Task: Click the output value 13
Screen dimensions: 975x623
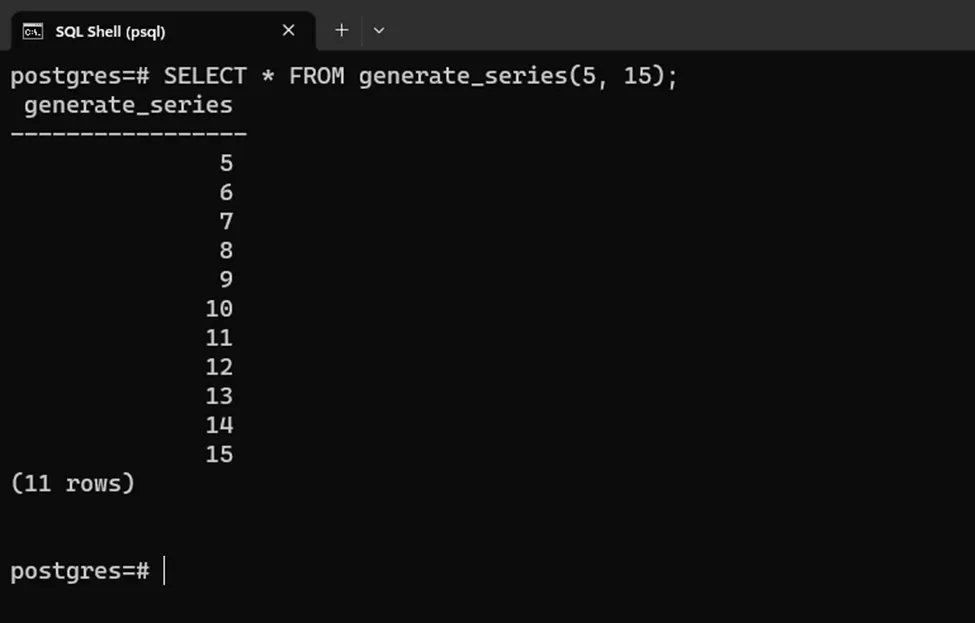Action: [219, 396]
